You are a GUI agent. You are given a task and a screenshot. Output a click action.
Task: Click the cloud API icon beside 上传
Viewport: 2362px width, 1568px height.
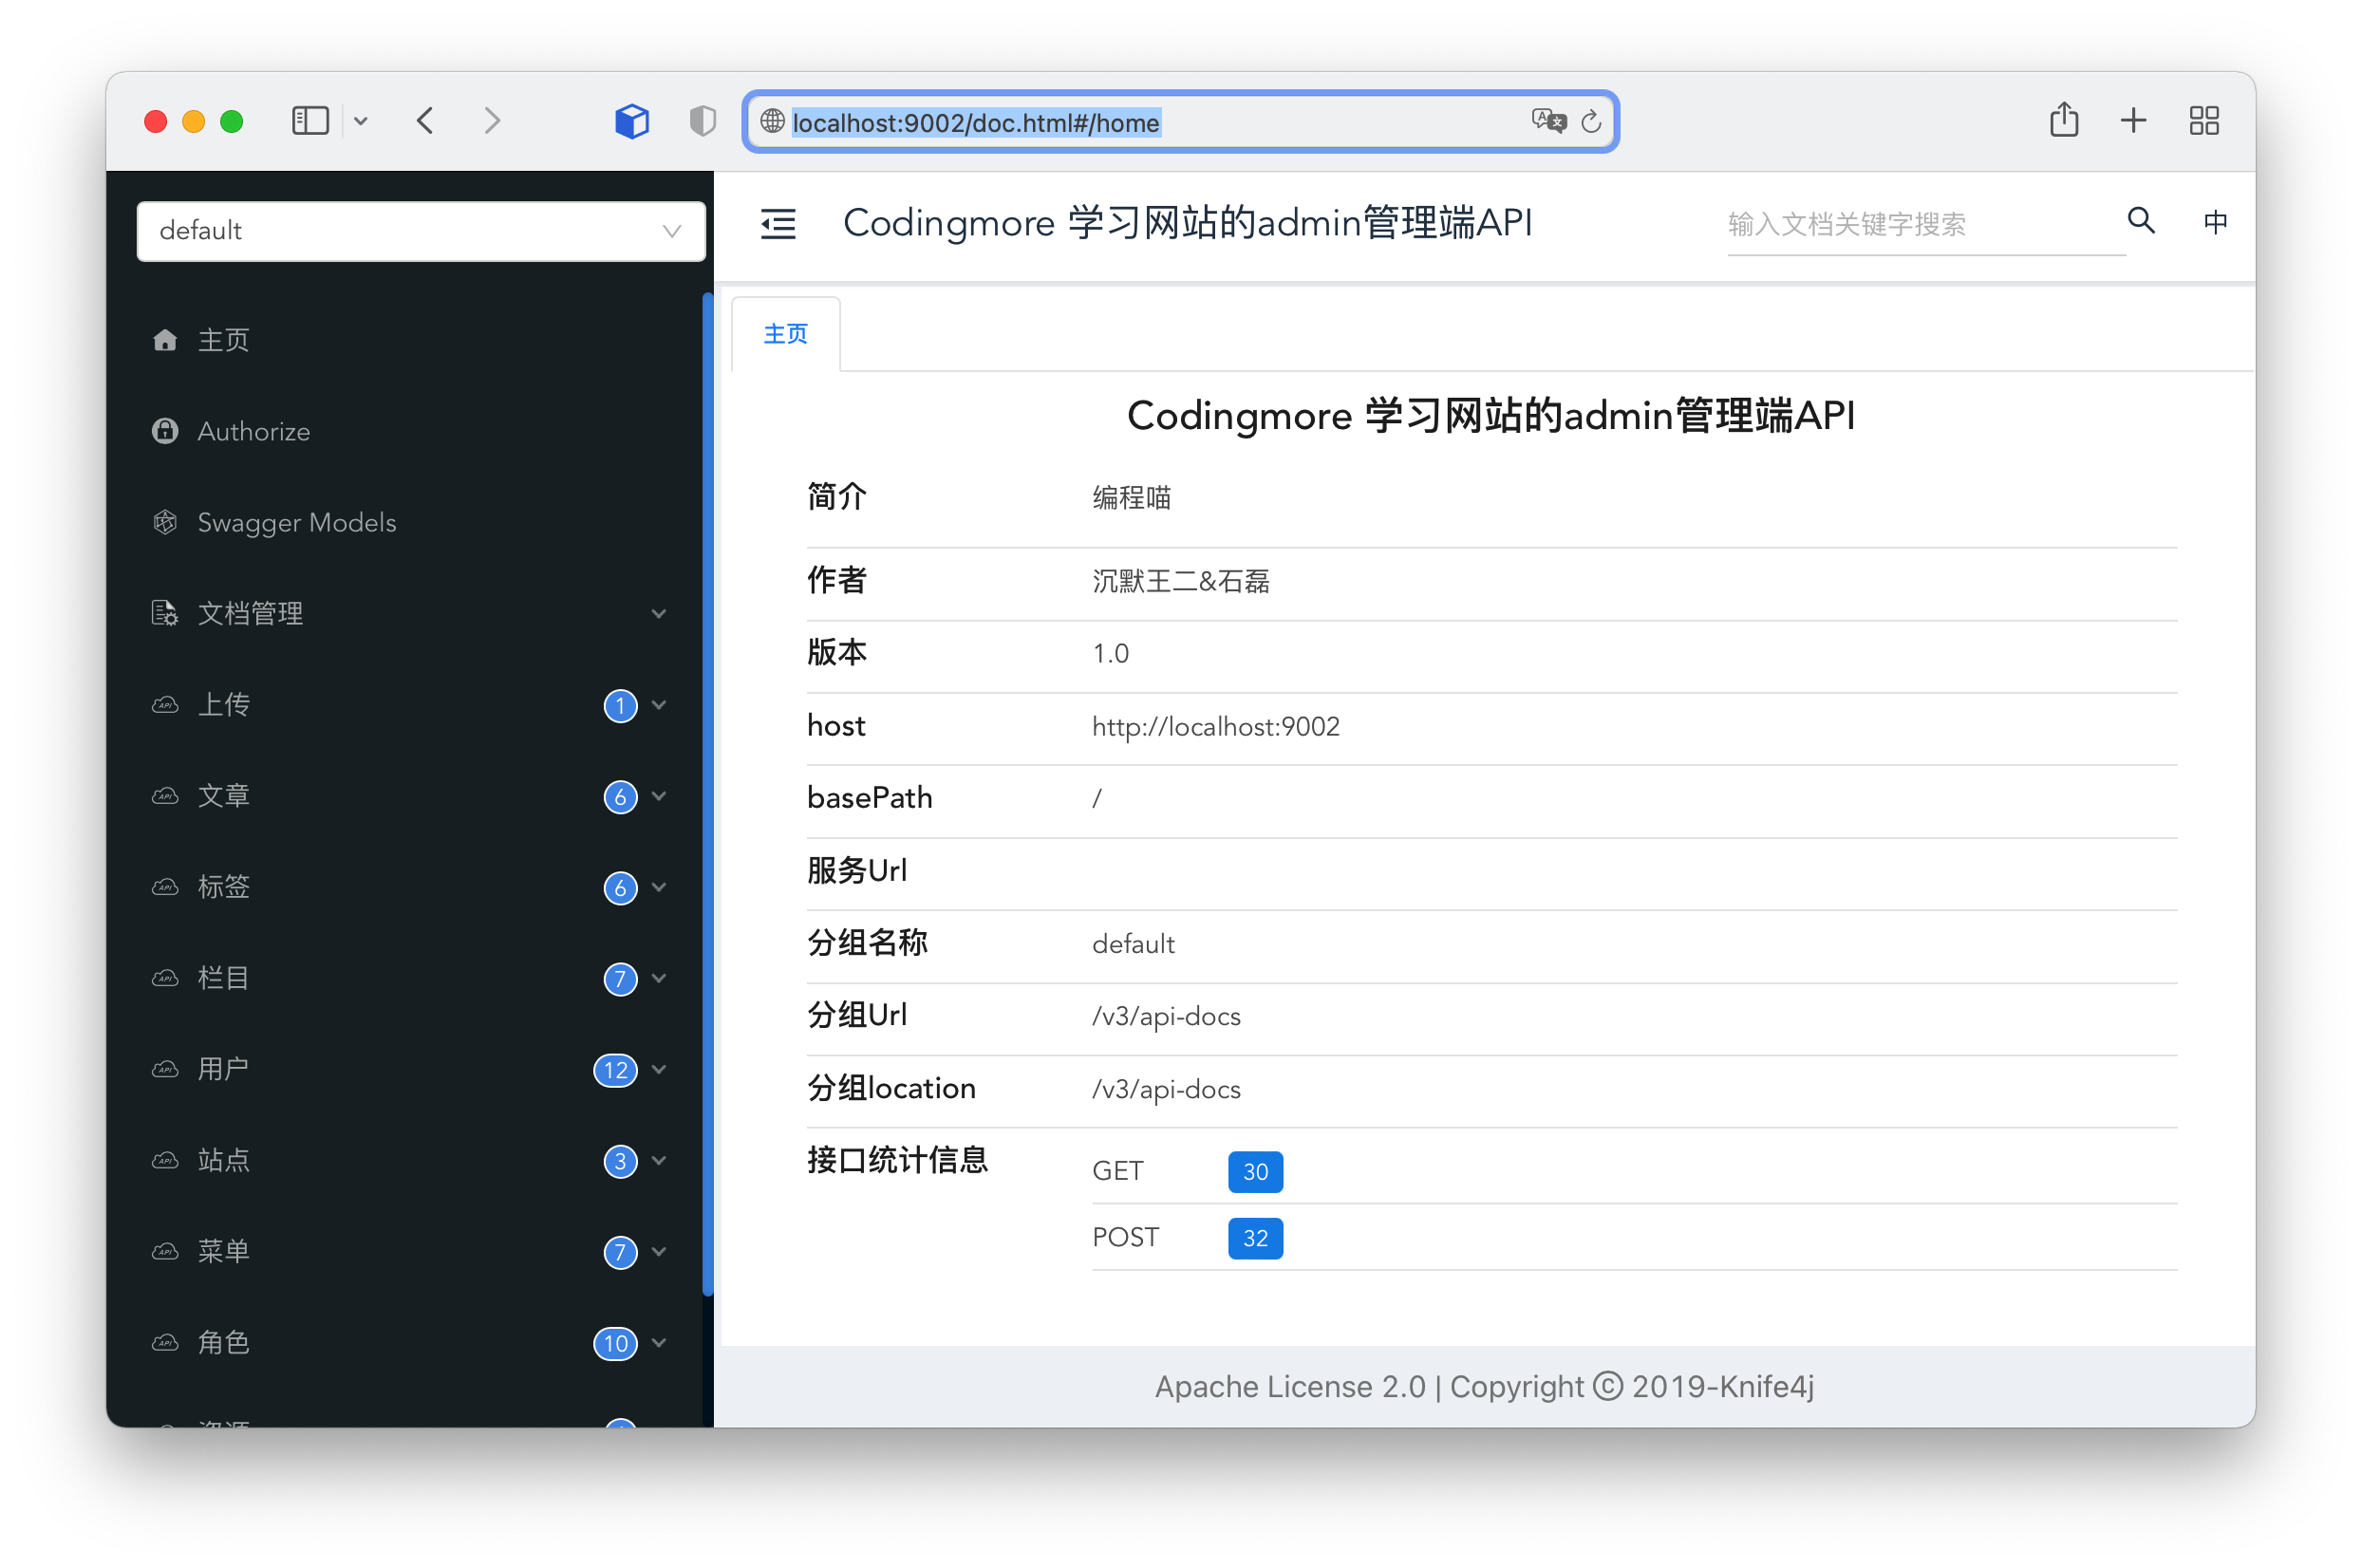click(x=165, y=705)
